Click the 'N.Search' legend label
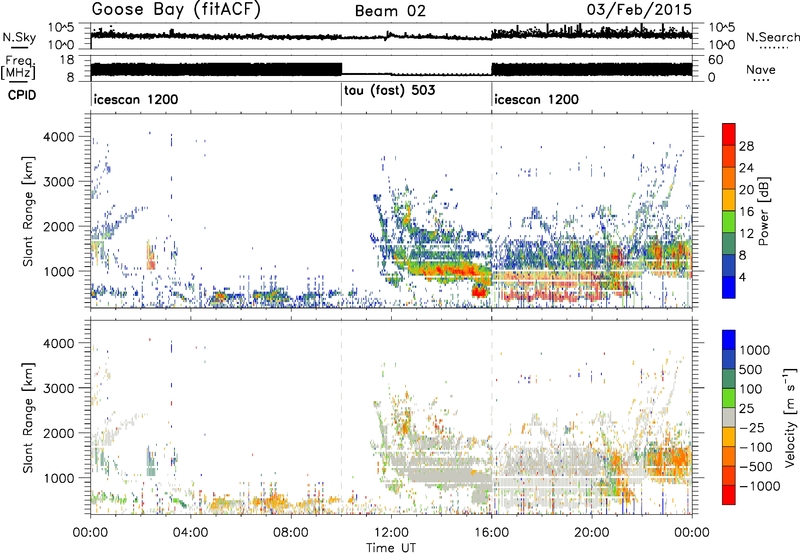This screenshot has height=554, width=800. coord(772,37)
